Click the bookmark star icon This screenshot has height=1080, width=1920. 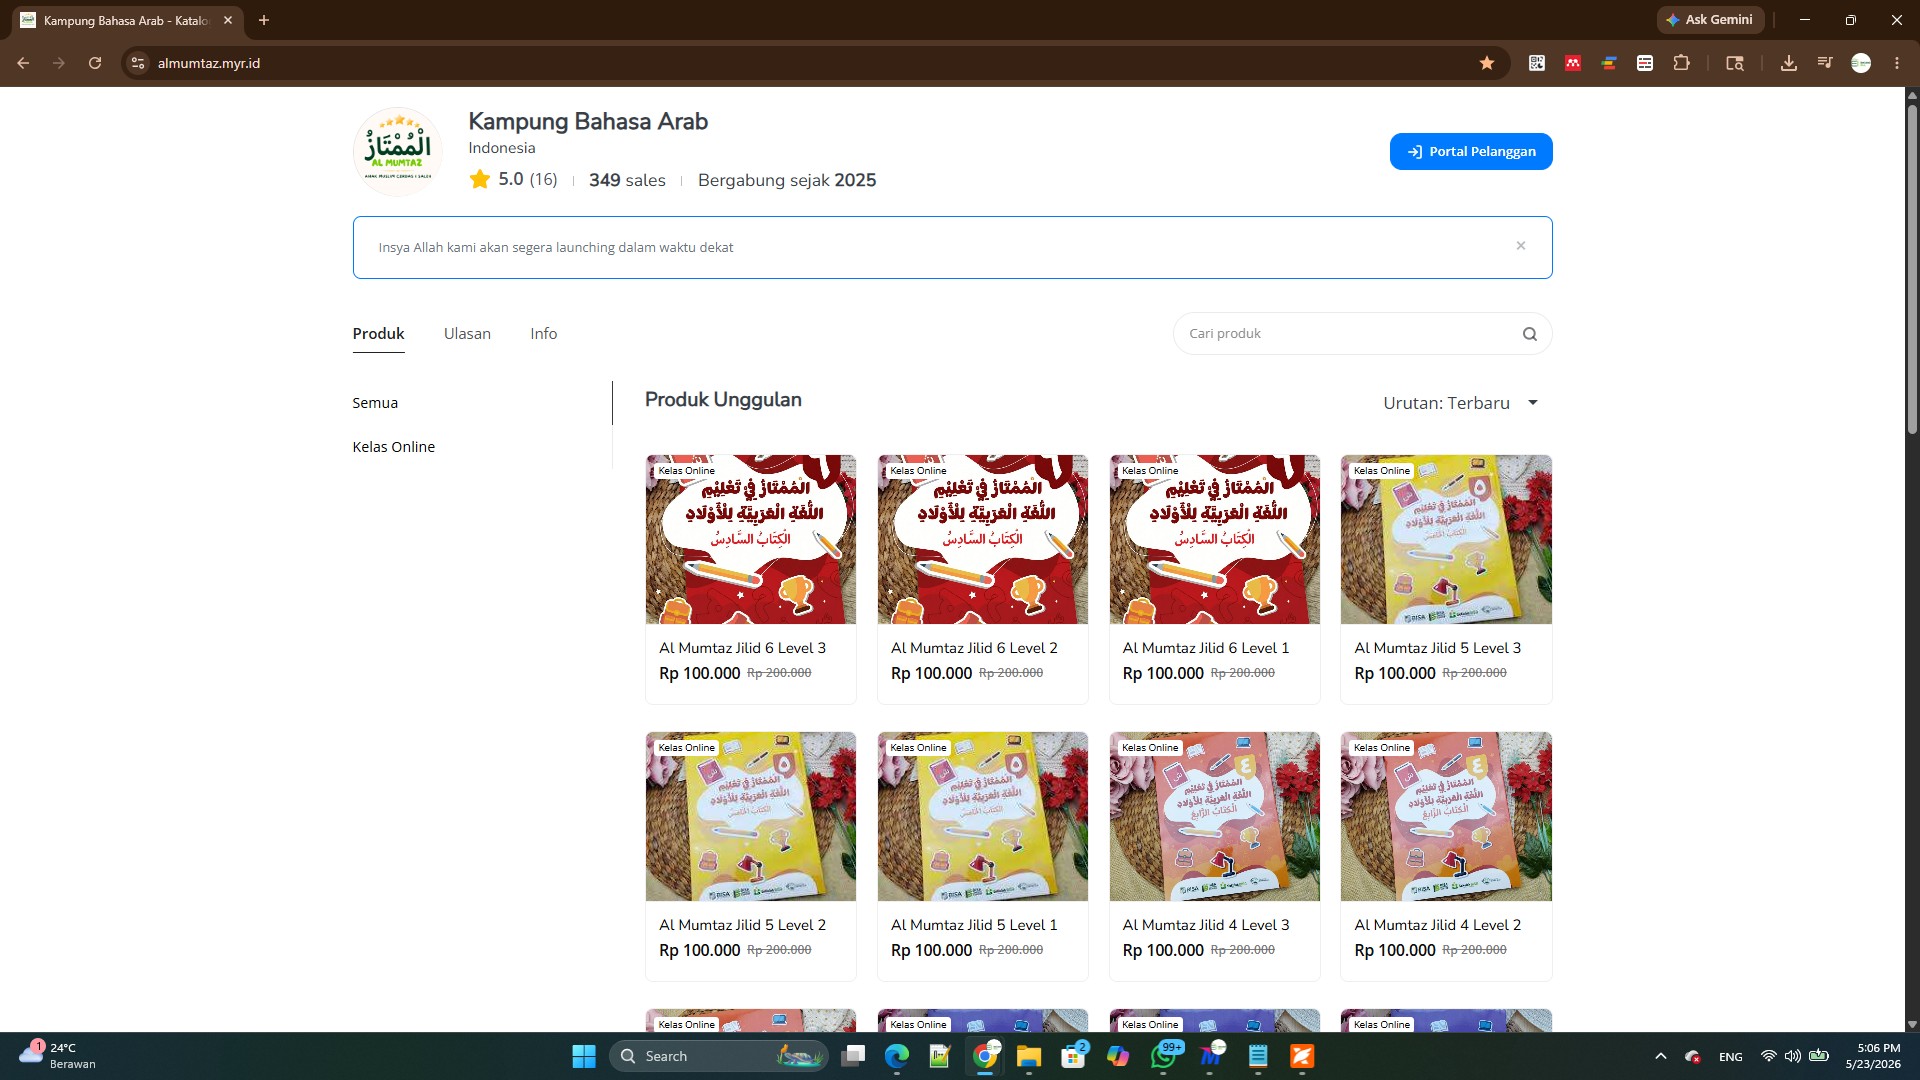[1487, 63]
